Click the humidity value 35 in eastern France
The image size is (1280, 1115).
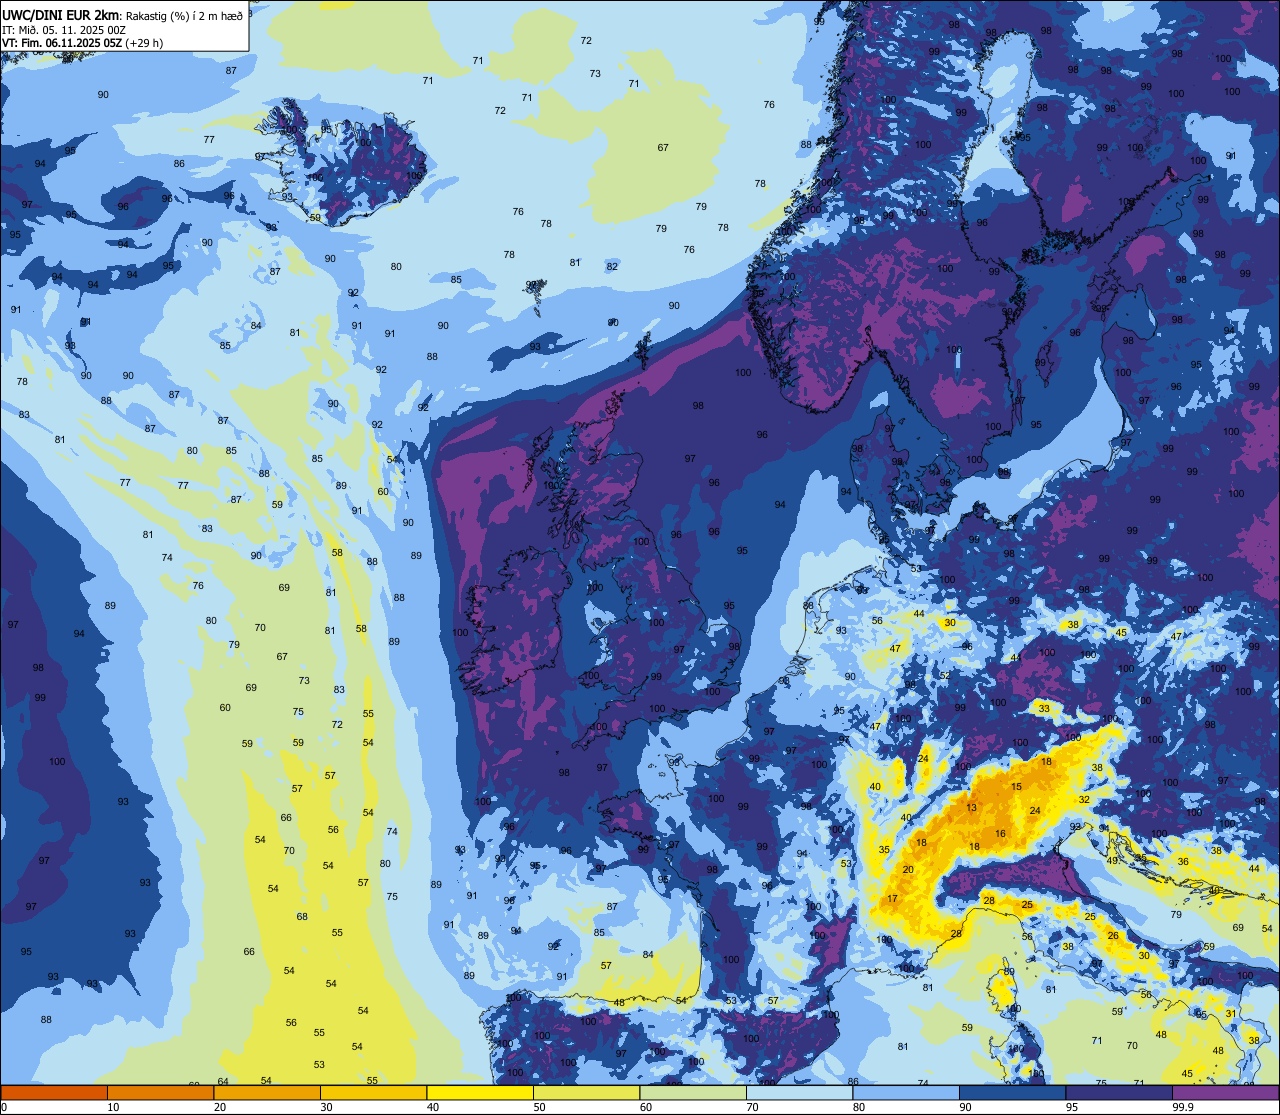coord(884,850)
